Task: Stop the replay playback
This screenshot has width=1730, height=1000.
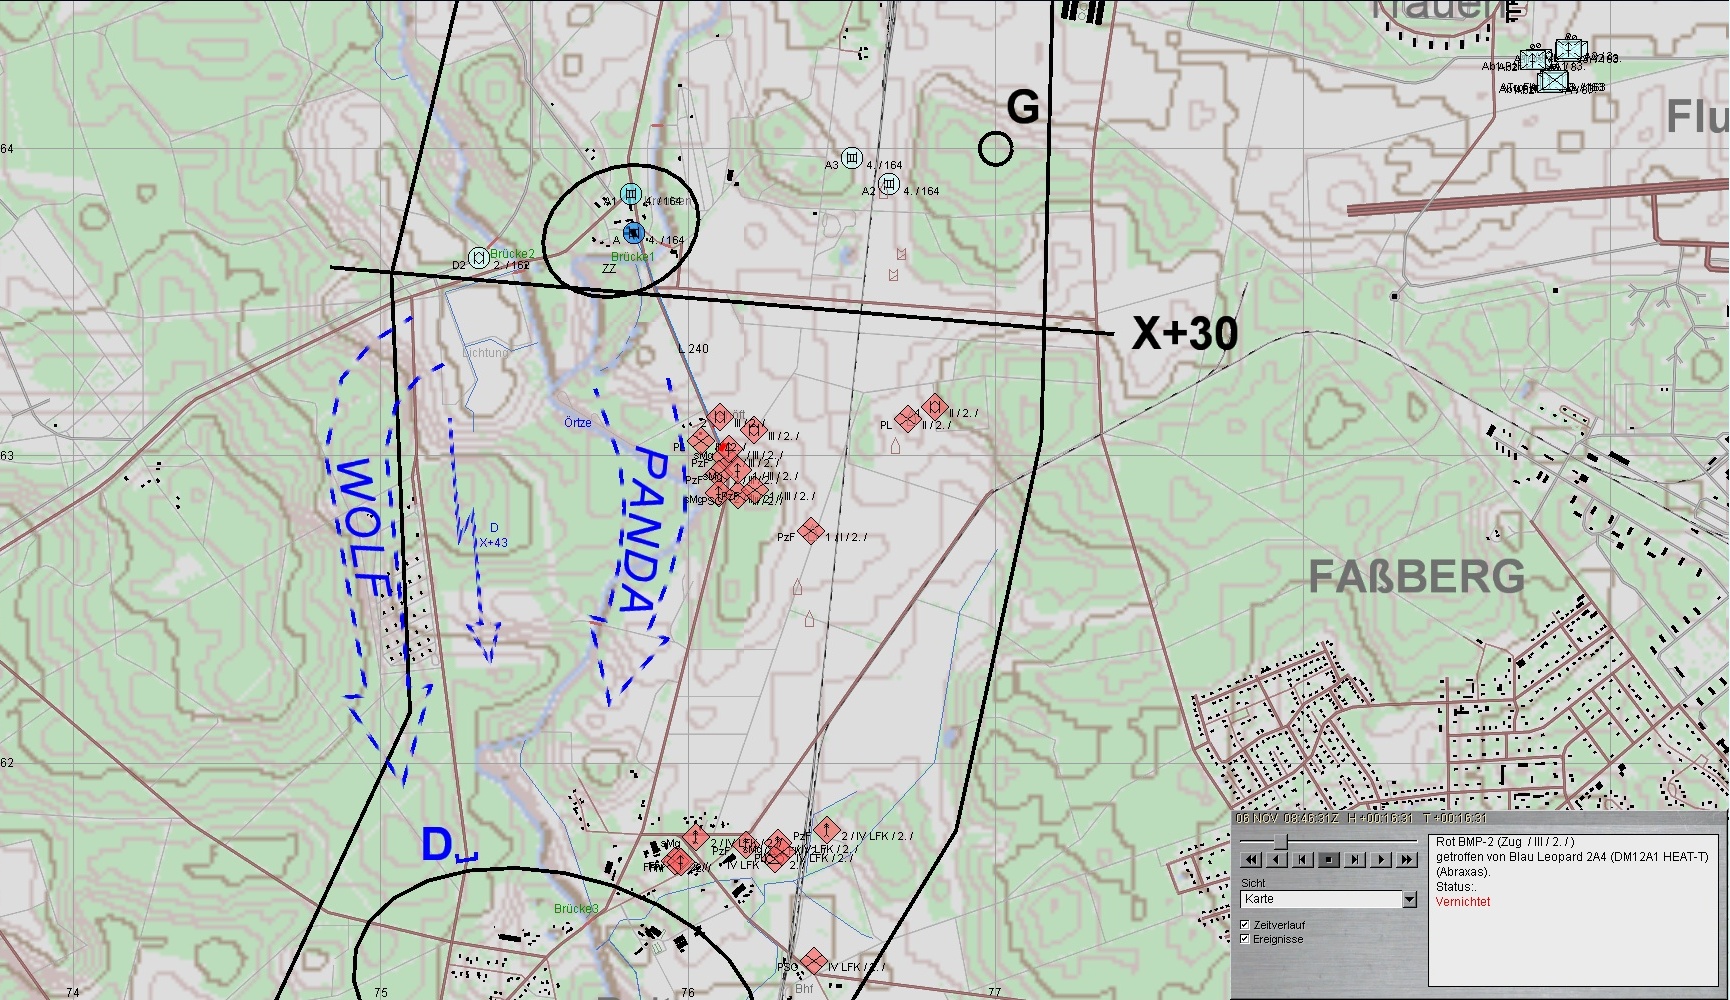Action: 1329,860
